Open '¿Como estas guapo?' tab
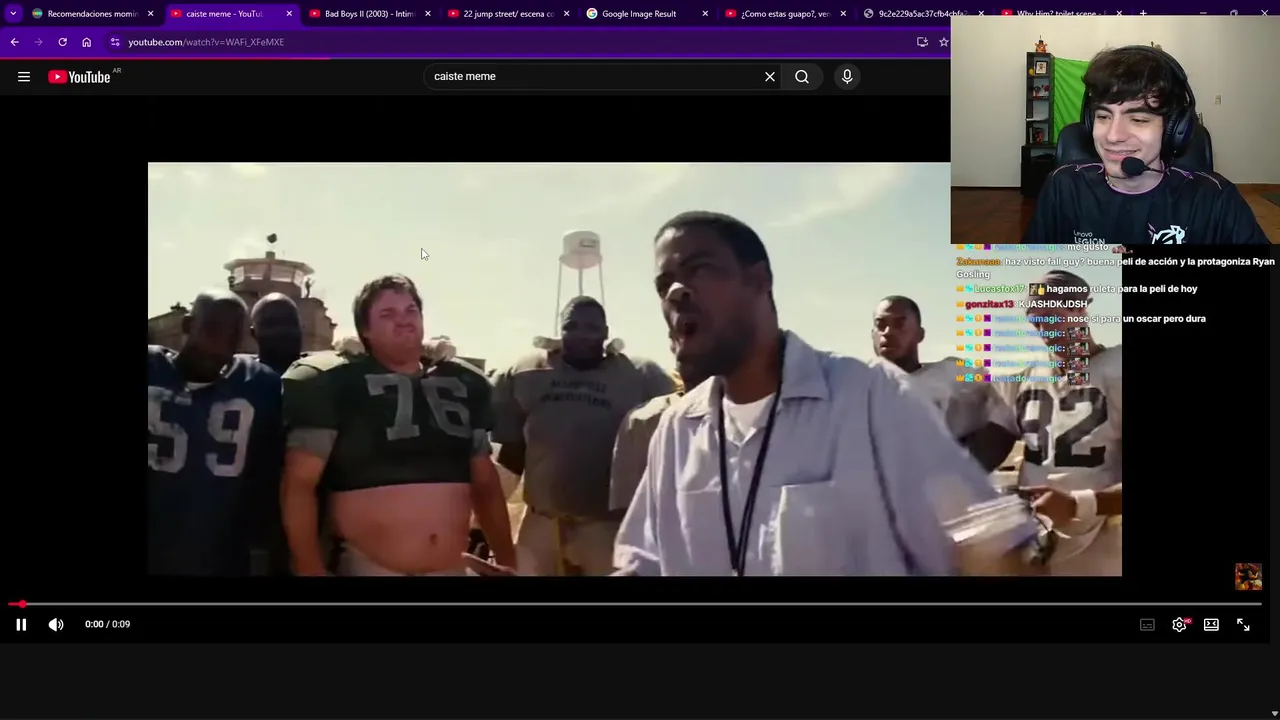This screenshot has width=1280, height=720. click(785, 14)
